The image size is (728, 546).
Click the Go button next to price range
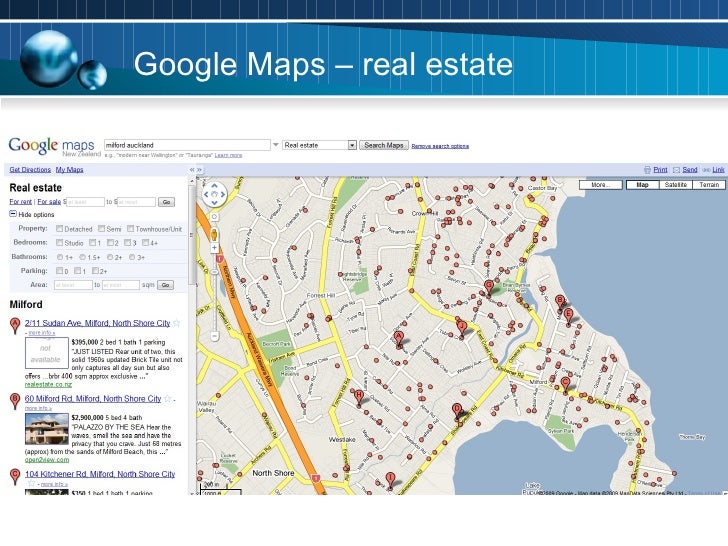click(x=167, y=202)
